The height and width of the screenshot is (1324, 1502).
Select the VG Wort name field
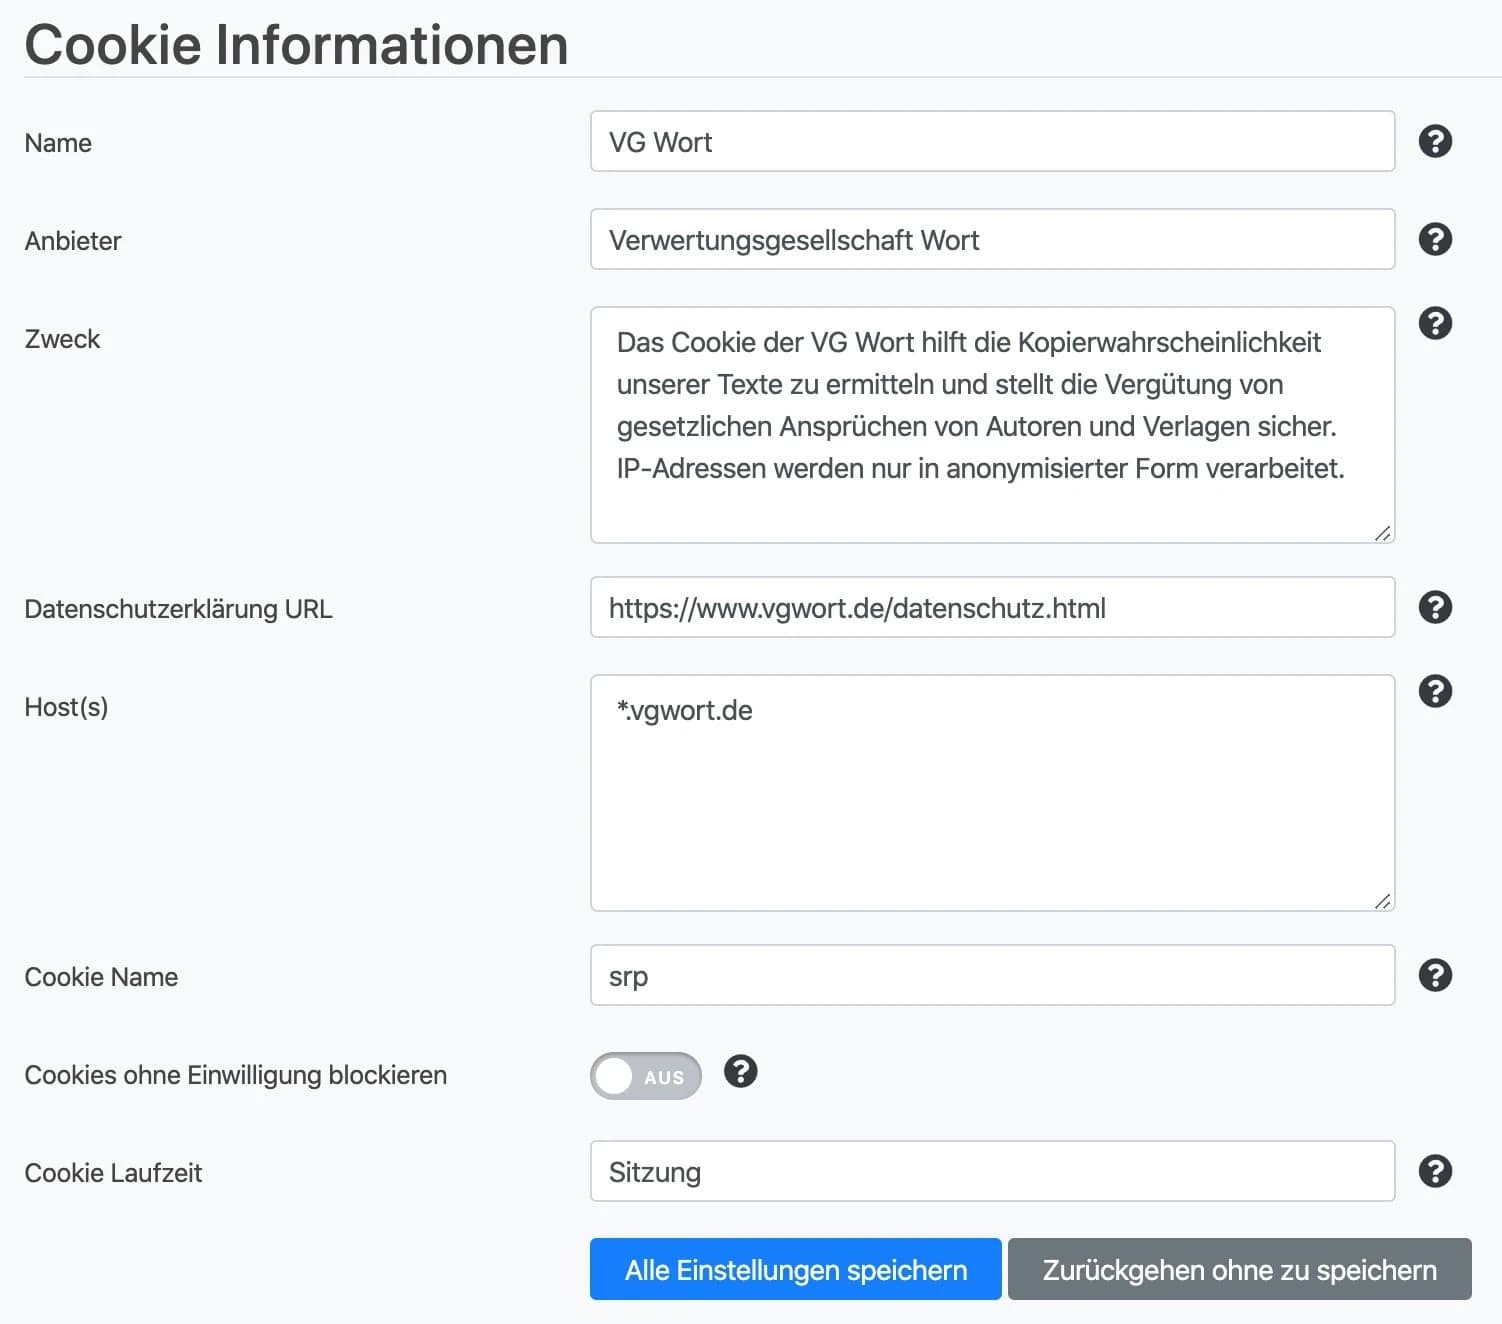[992, 141]
